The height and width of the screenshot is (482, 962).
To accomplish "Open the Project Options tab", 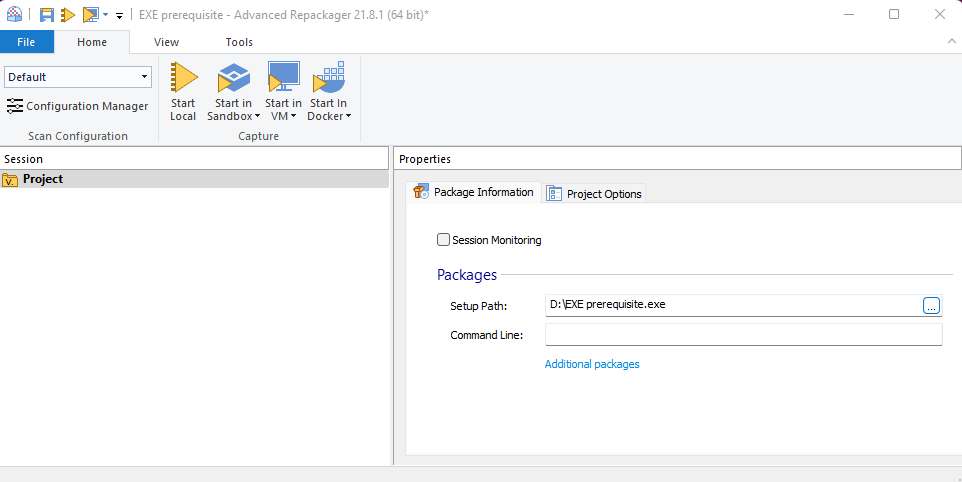I will [x=594, y=194].
